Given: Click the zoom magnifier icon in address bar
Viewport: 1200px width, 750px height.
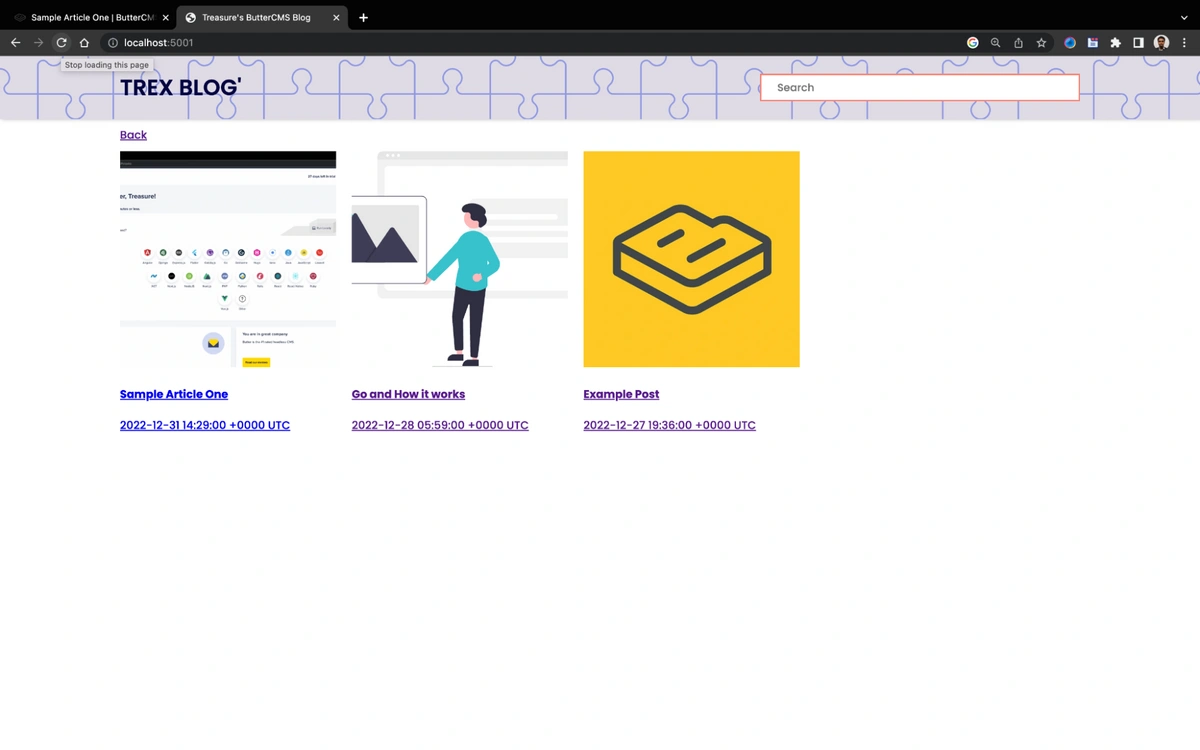Looking at the screenshot, I should [995, 43].
